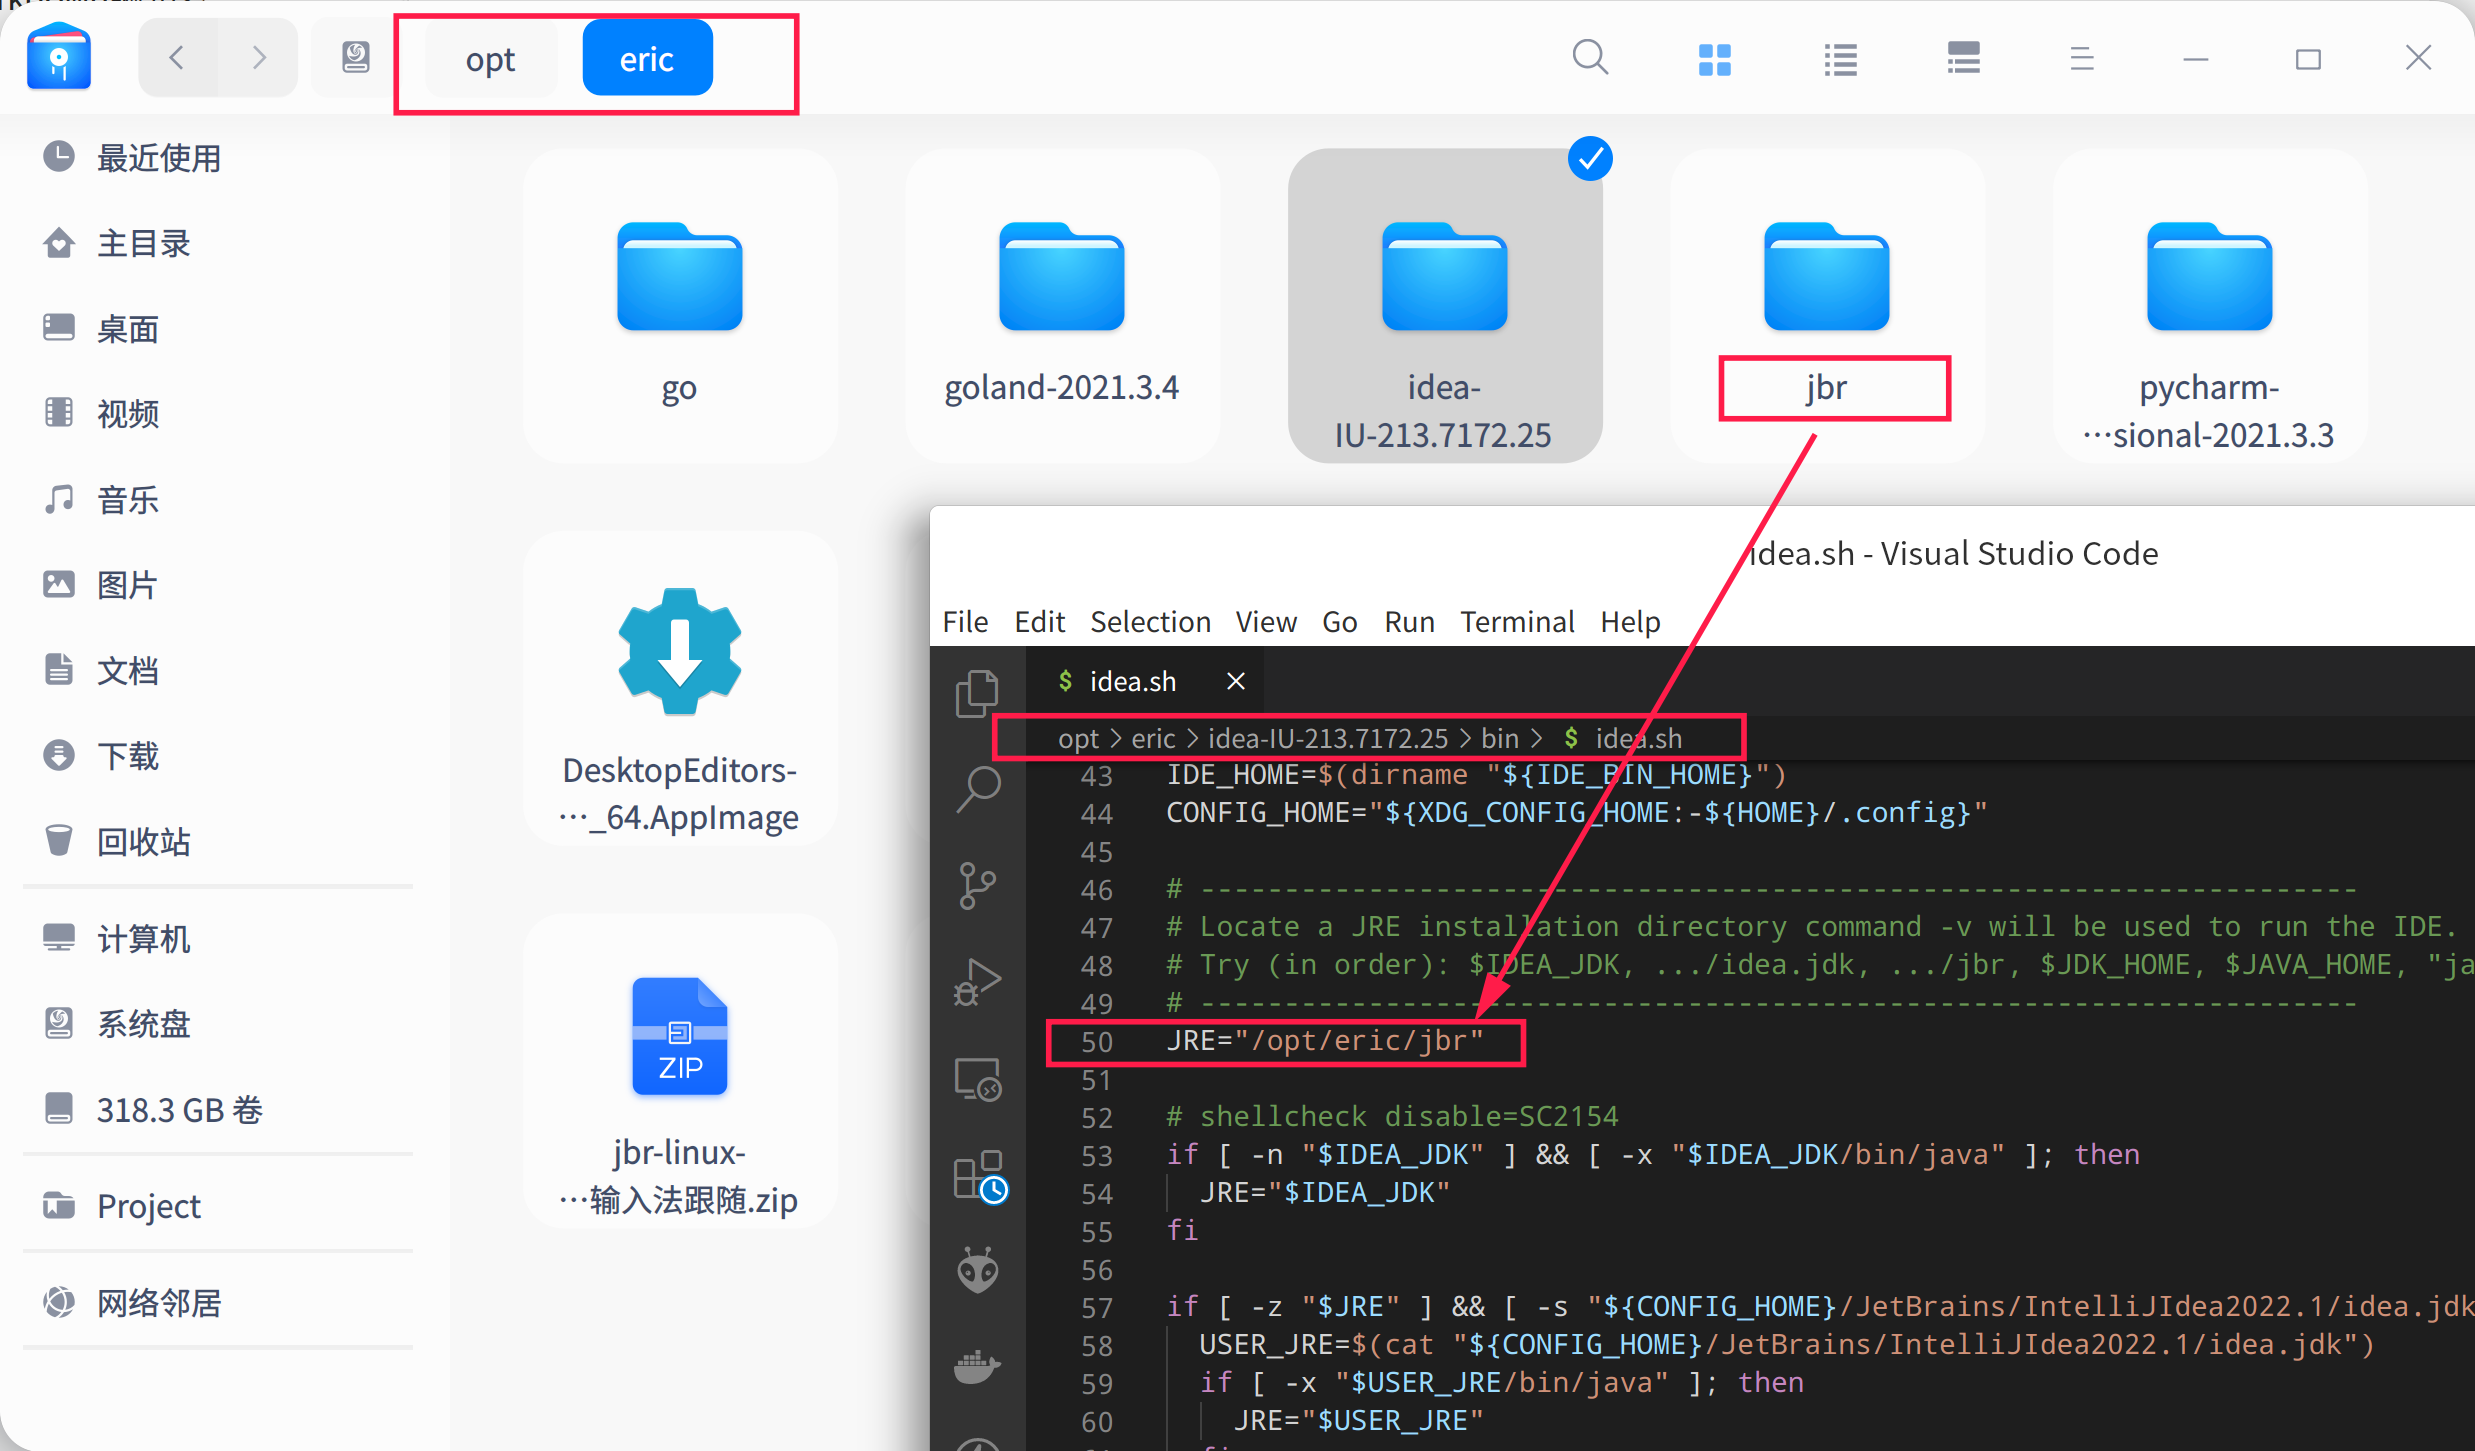The image size is (2475, 1451).
Task: Click opt in the path bar
Action: point(490,59)
